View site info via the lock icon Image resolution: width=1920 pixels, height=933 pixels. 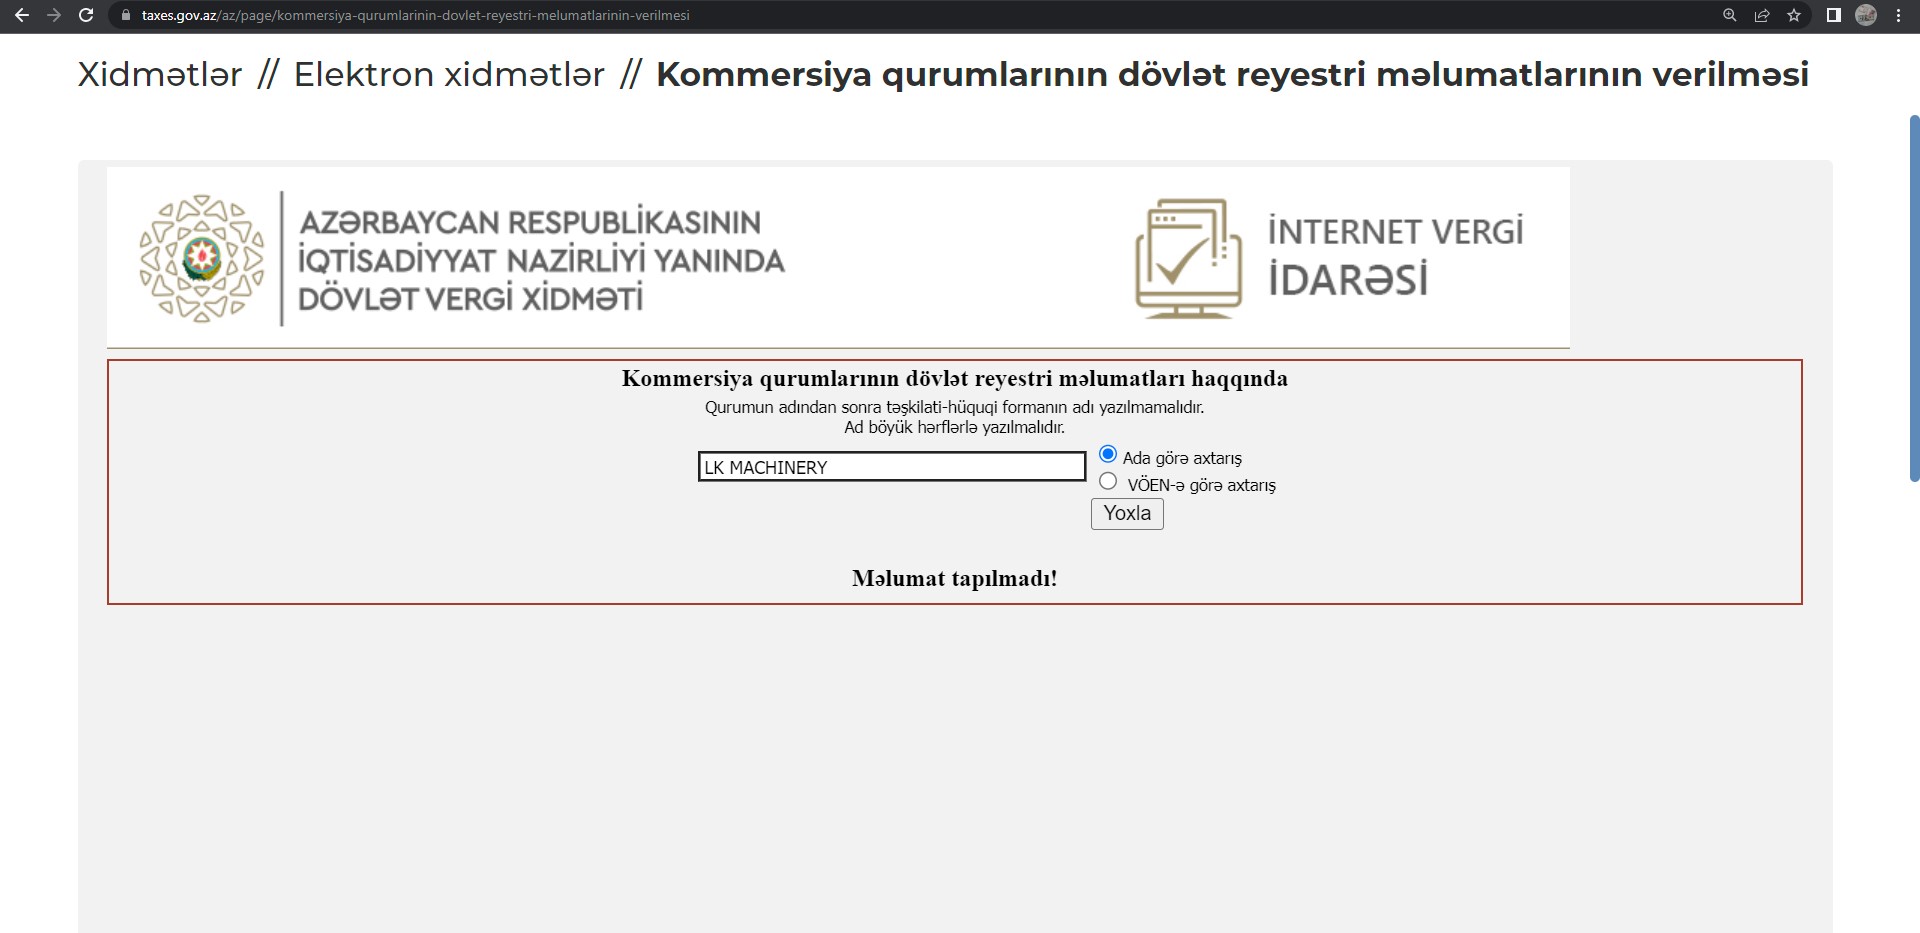point(125,15)
